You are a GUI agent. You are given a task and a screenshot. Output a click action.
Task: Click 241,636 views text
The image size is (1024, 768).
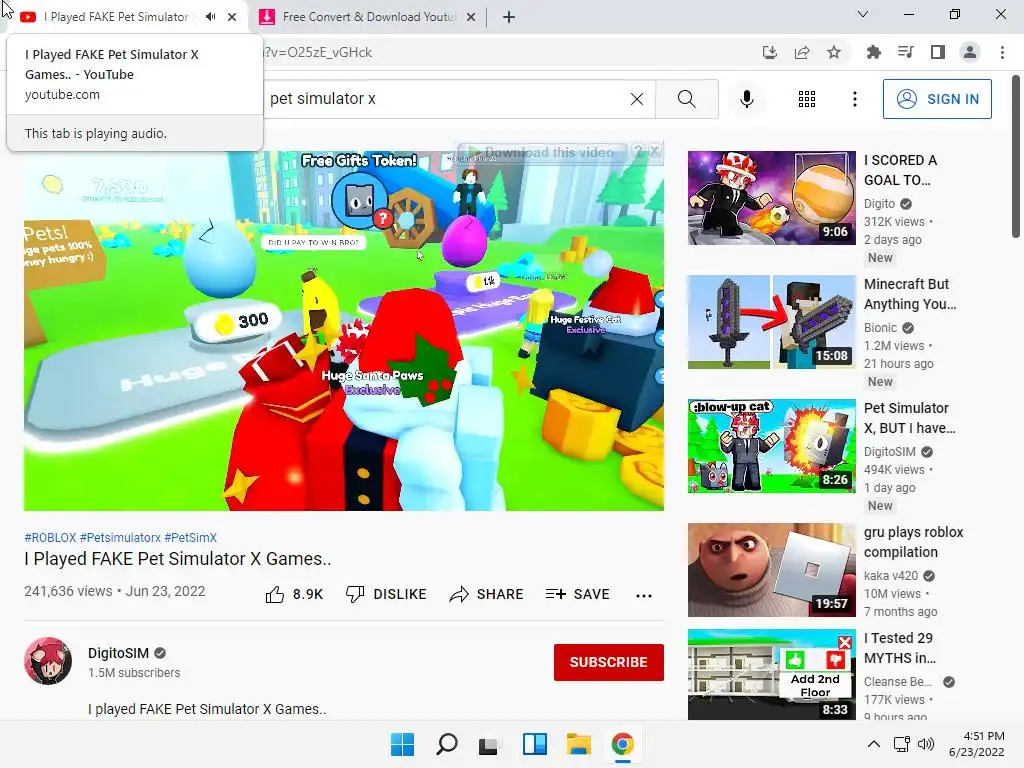(x=68, y=591)
